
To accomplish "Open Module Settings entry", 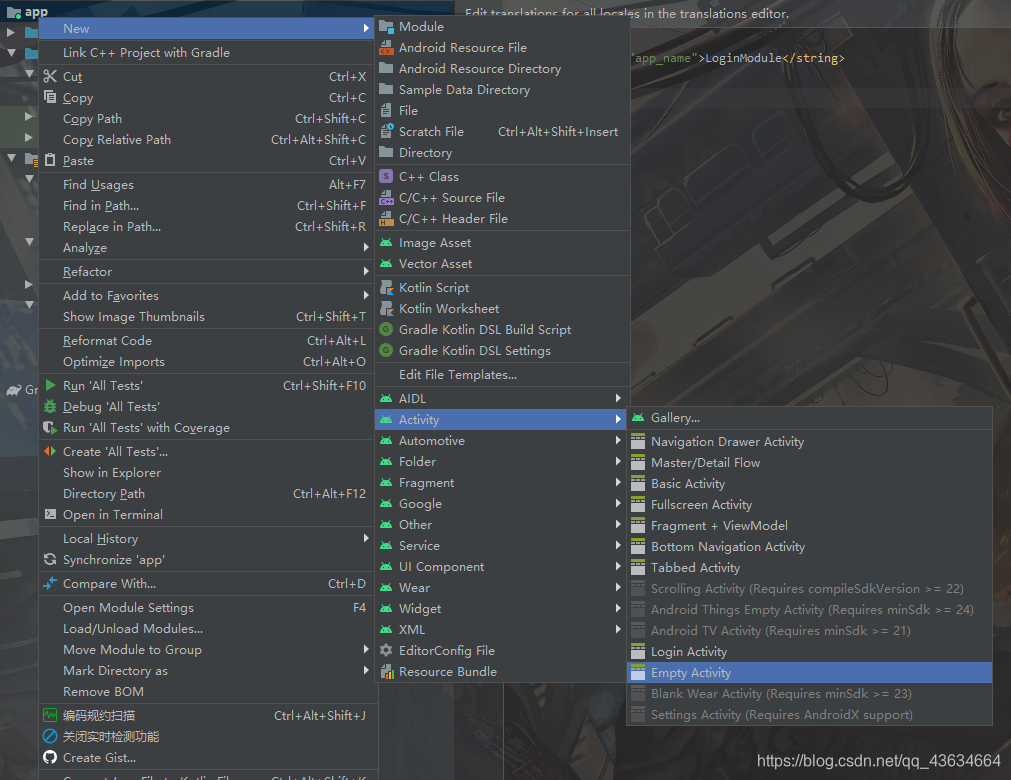I will pyautogui.click(x=206, y=607).
